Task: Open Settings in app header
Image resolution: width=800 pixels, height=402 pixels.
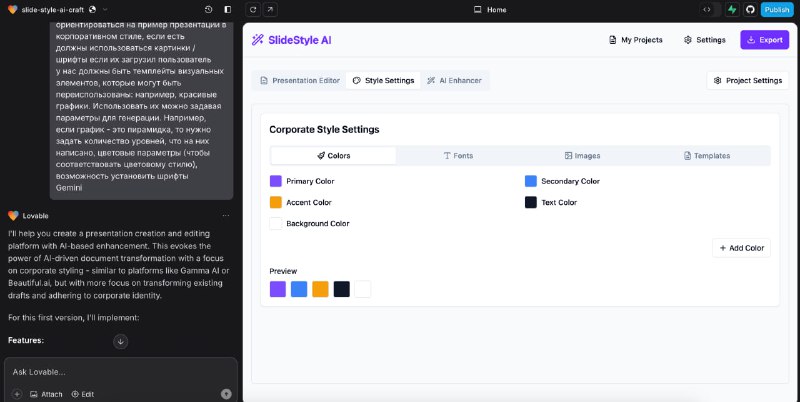Action: coord(705,40)
